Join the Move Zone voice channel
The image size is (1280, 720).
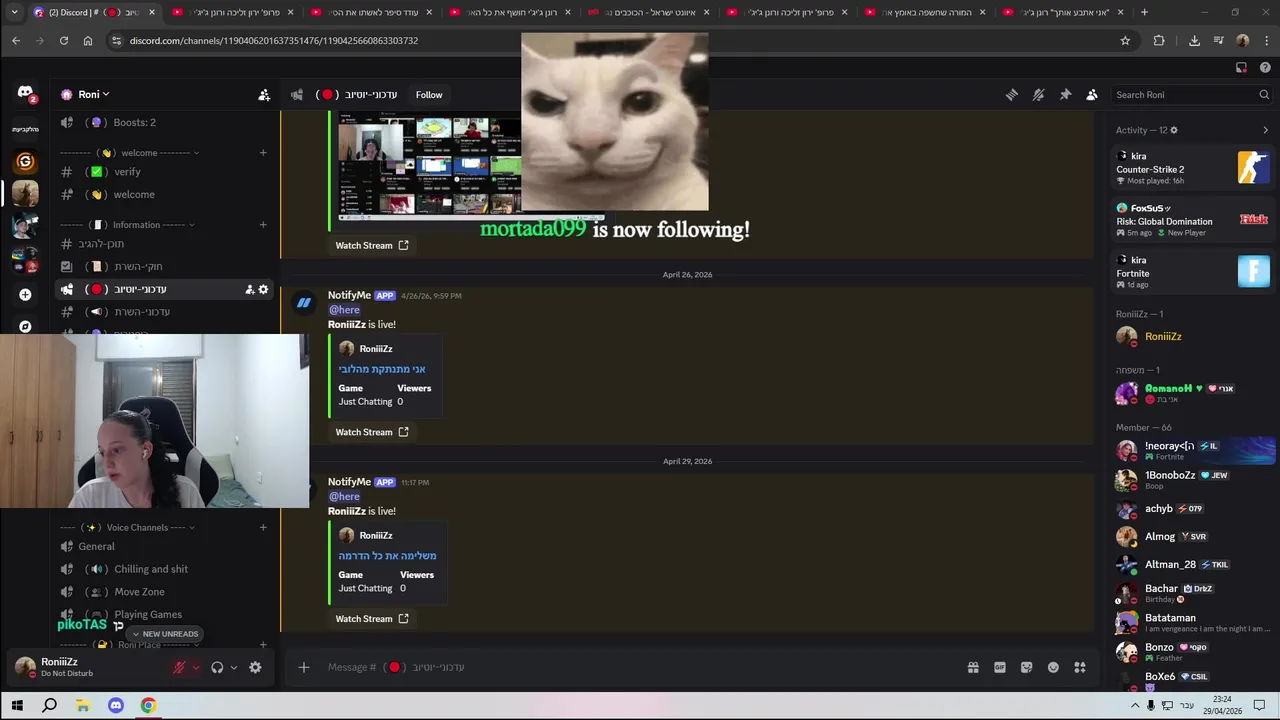[x=164, y=592]
